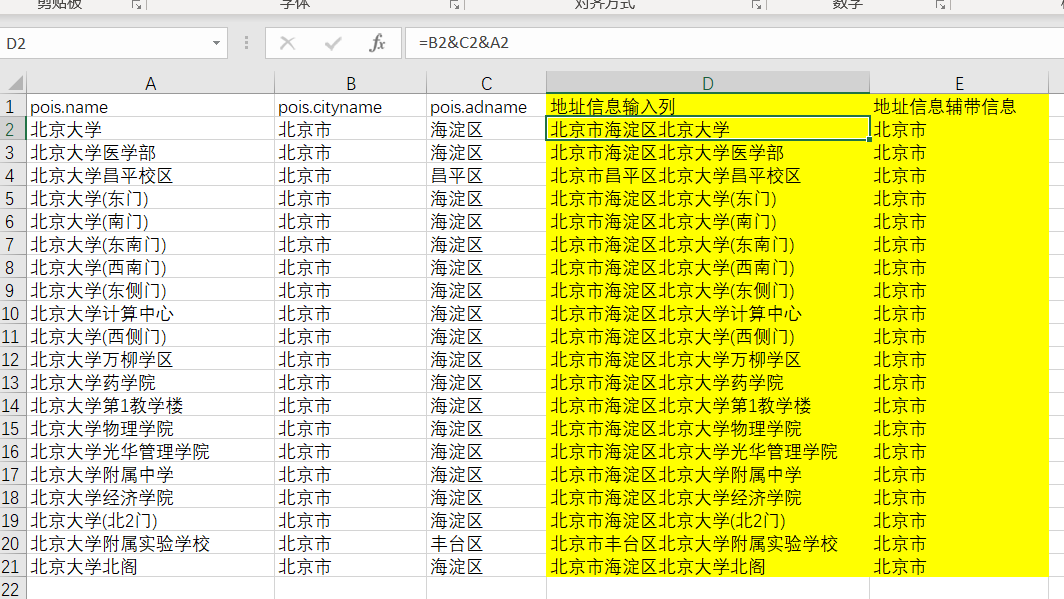Click cell '北京市海淀区北京大学(北2门)'
This screenshot has width=1064, height=599.
click(x=708, y=520)
